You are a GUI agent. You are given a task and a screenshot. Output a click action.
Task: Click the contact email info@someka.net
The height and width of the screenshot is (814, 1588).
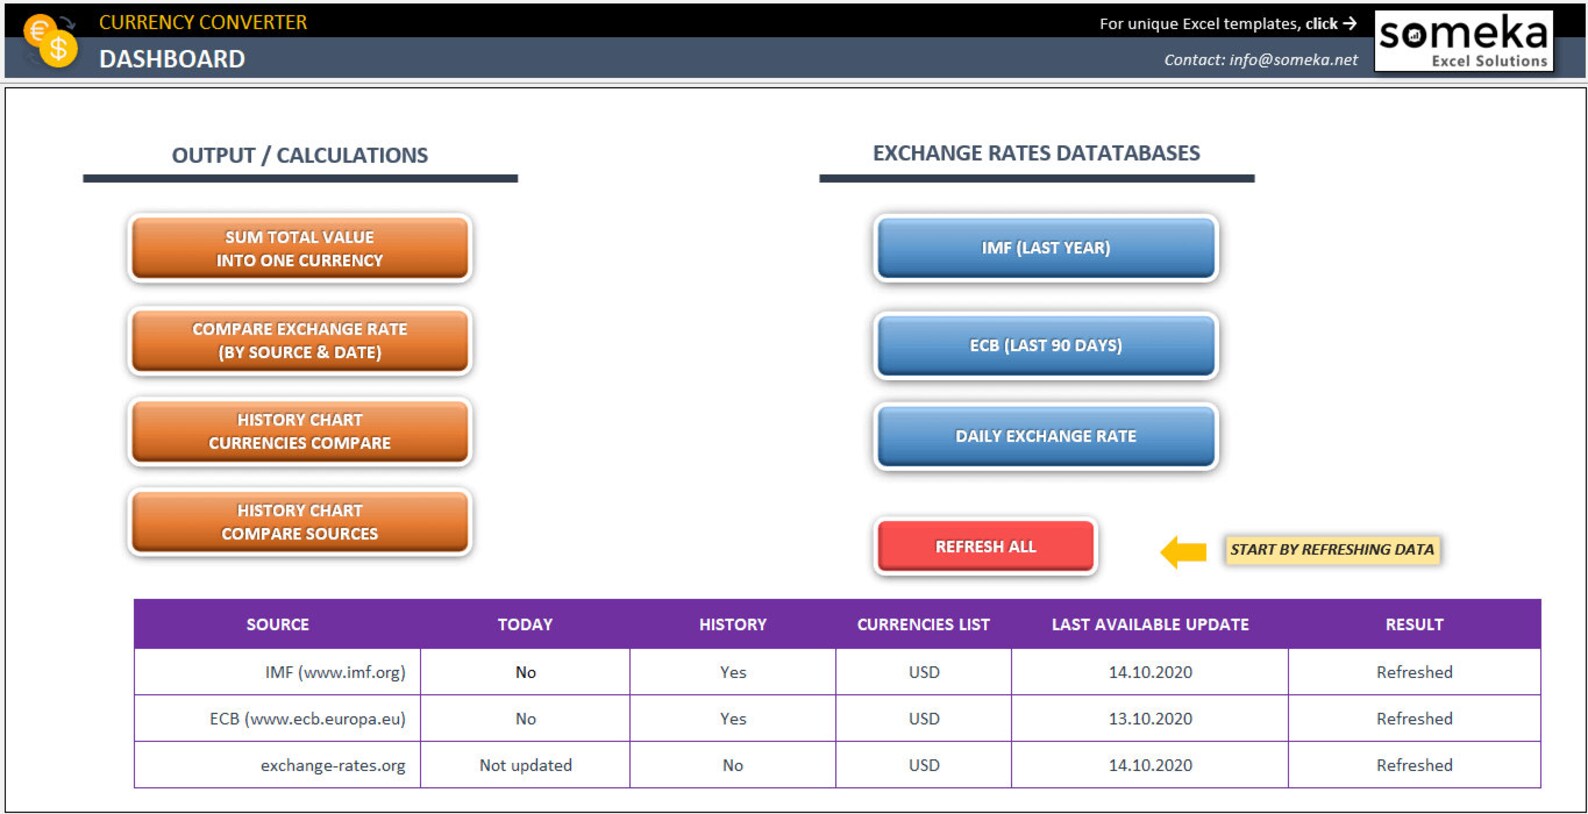tap(1261, 60)
